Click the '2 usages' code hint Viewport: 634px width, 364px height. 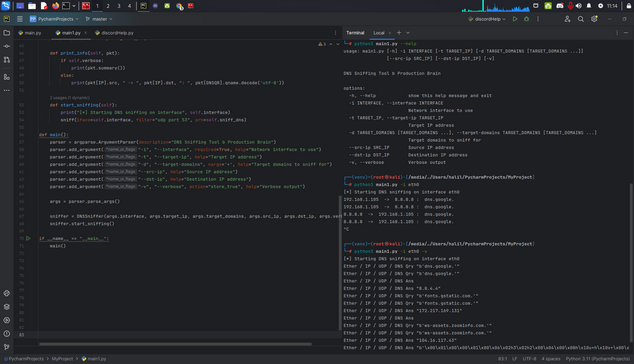tap(70, 97)
